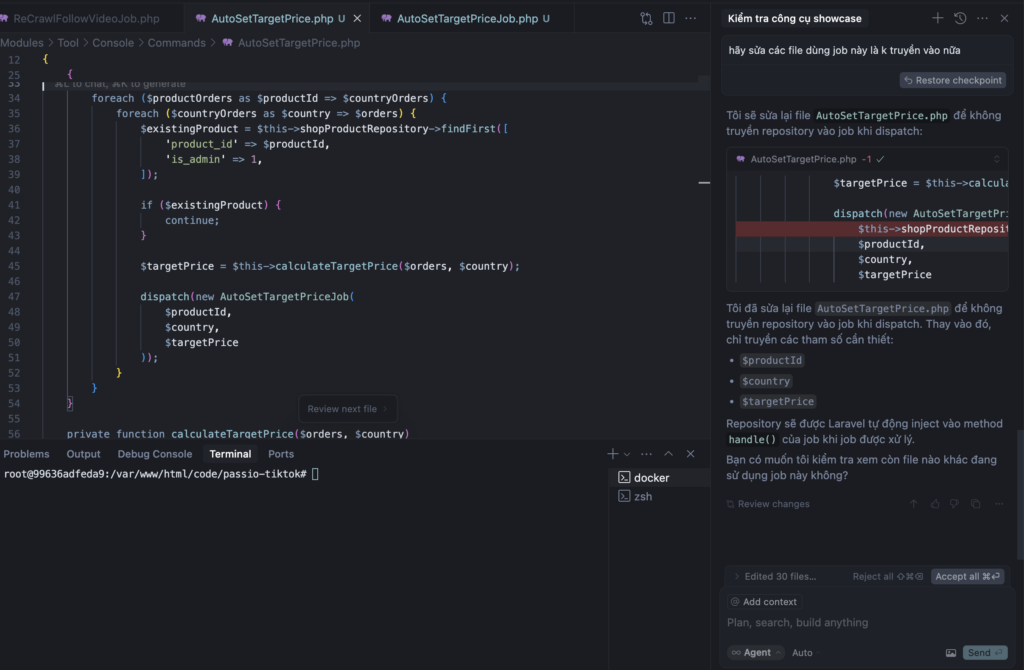Open Review changes in the chat
Image resolution: width=1024 pixels, height=670 pixels.
(768, 504)
